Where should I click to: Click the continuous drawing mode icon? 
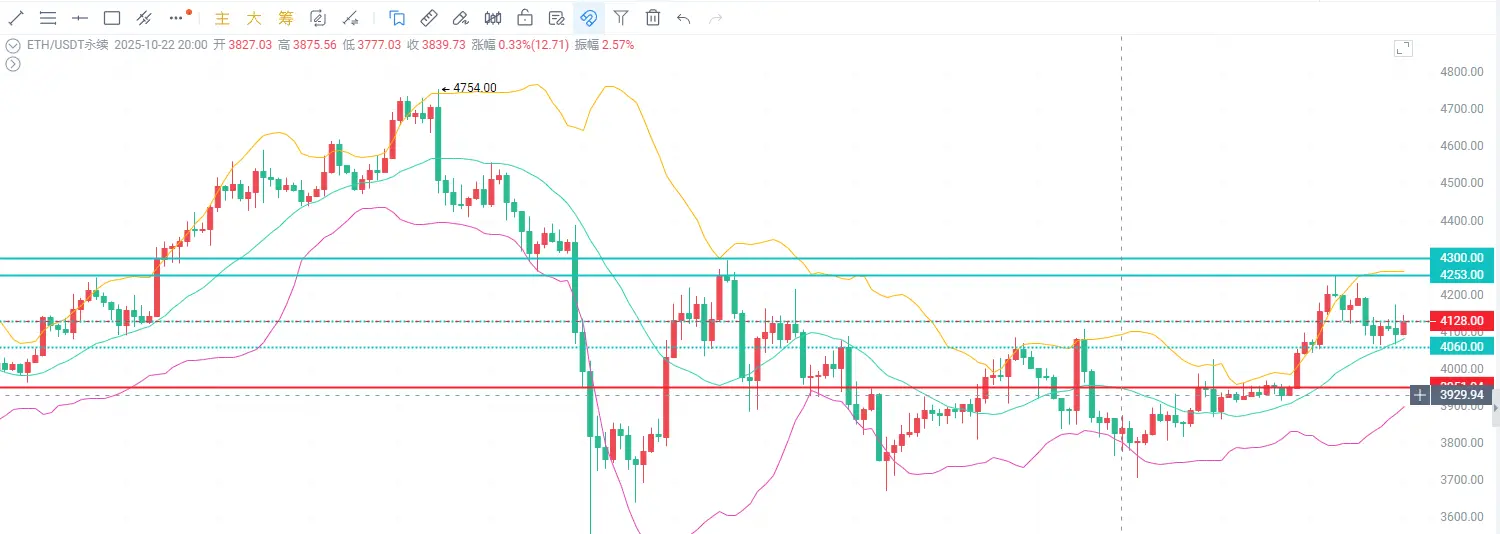tap(318, 18)
